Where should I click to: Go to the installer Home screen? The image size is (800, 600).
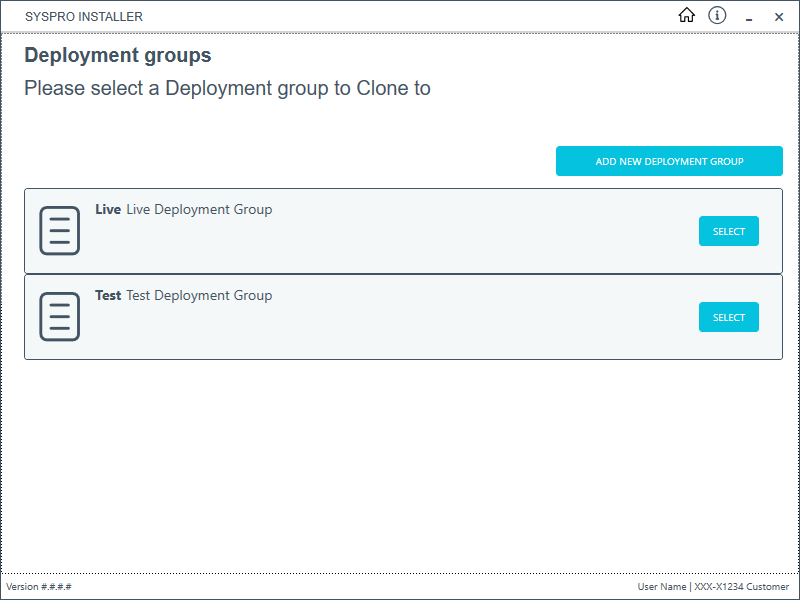click(x=686, y=15)
